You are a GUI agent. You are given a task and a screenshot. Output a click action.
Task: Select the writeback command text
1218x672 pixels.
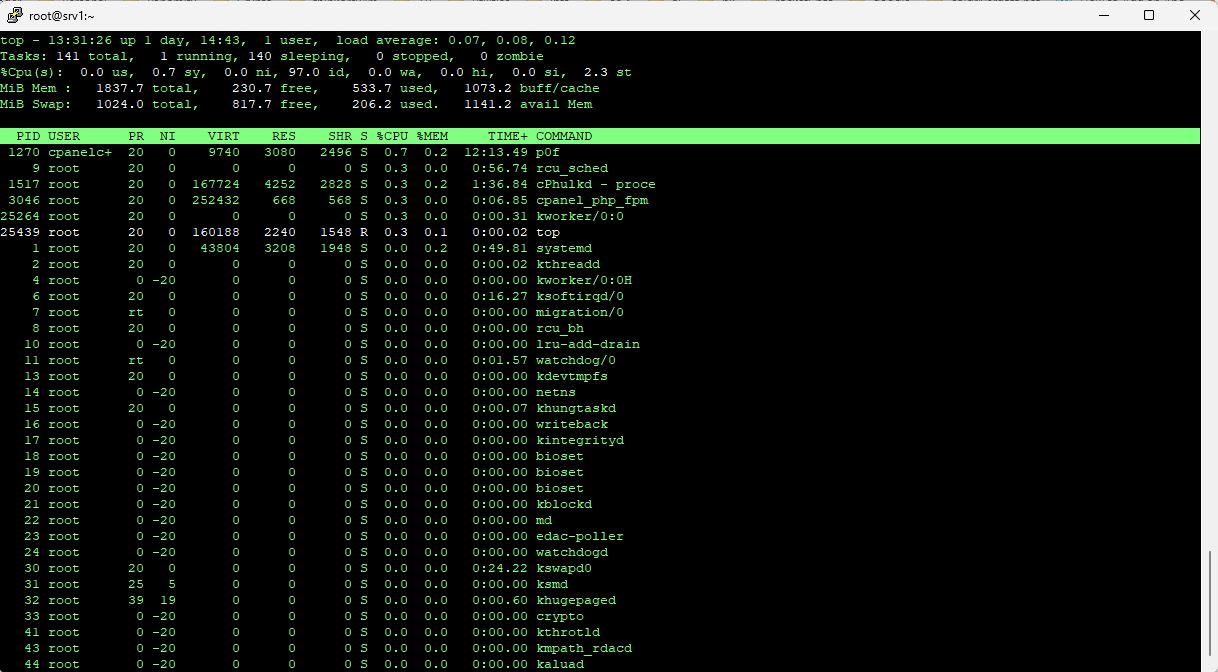(x=572, y=424)
